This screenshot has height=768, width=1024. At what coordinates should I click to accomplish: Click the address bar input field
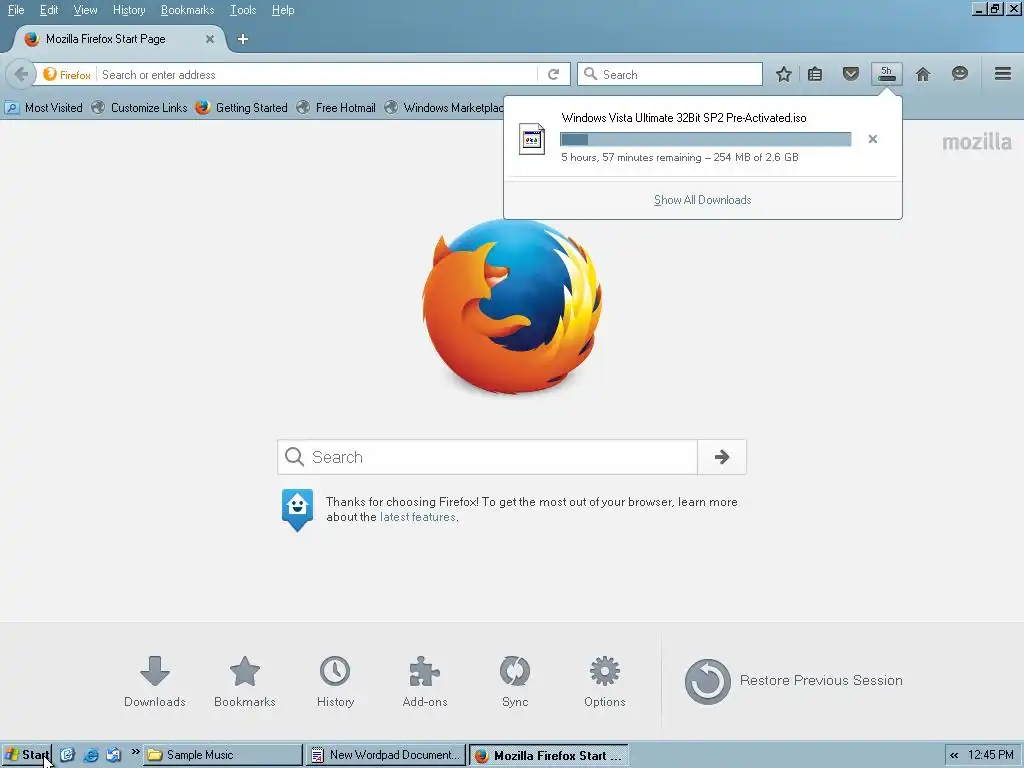click(319, 74)
